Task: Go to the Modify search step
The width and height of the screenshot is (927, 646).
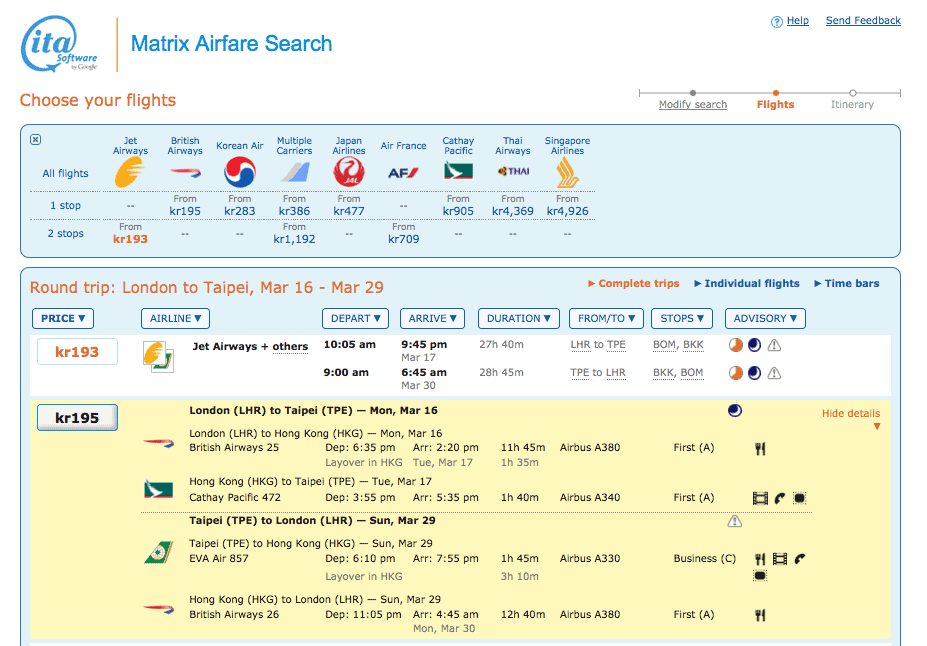Action: click(x=693, y=105)
